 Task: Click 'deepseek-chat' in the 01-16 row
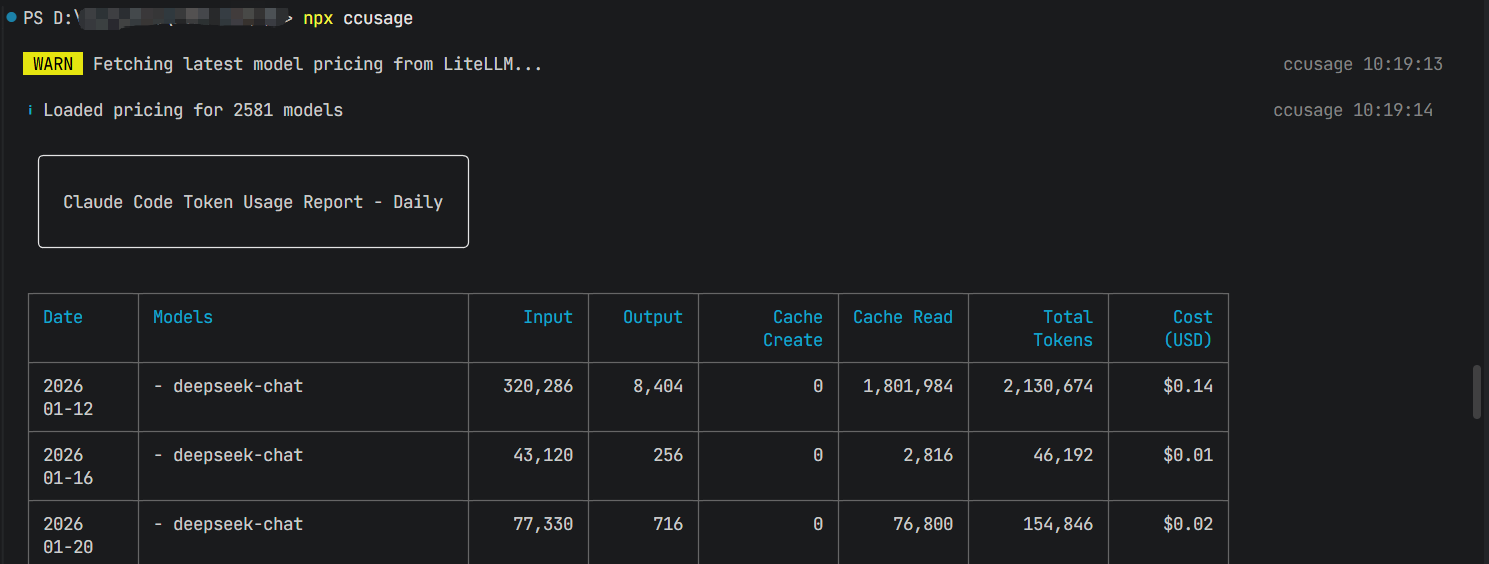(x=238, y=455)
